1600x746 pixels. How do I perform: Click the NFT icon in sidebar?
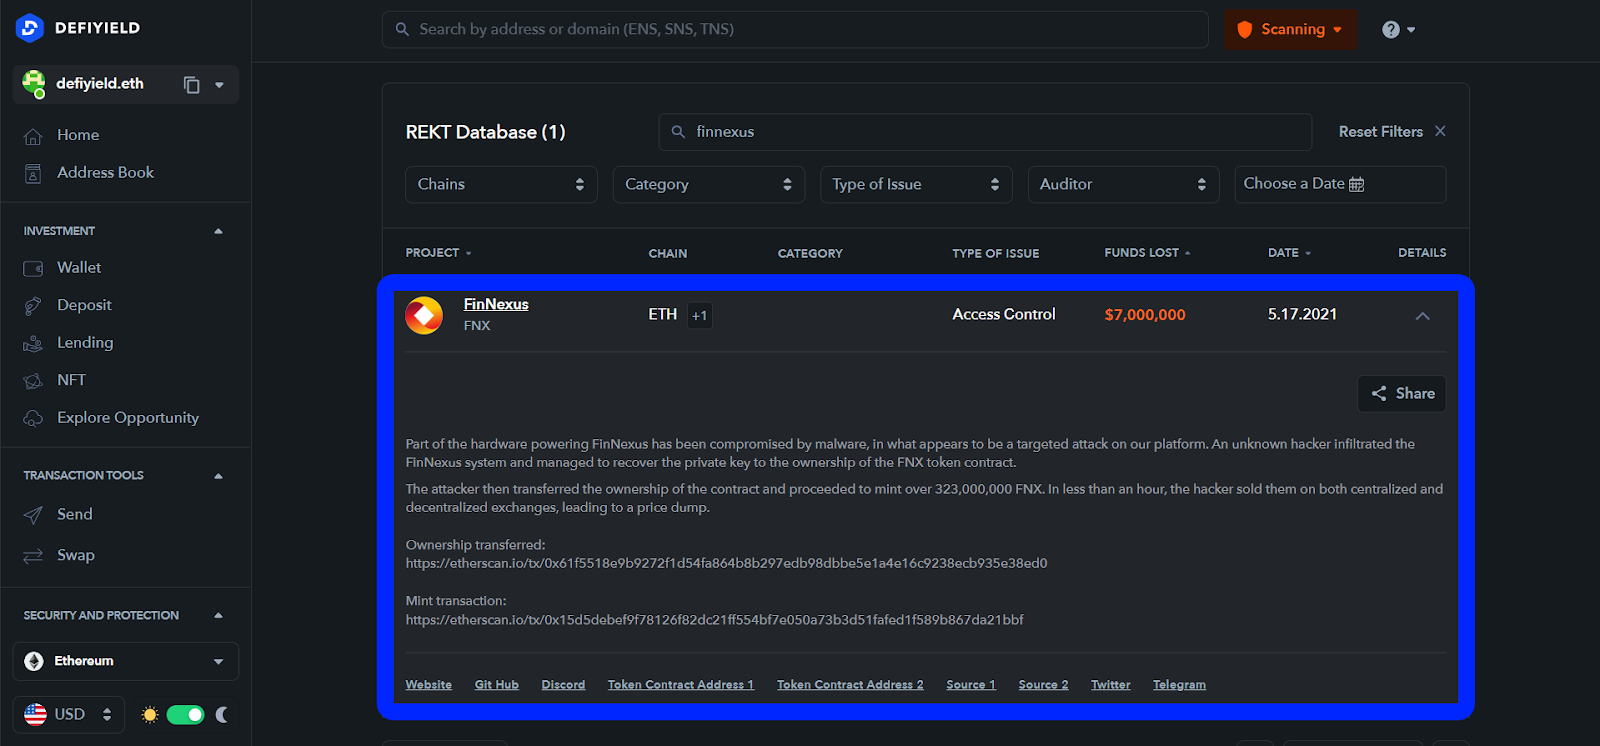click(x=33, y=381)
